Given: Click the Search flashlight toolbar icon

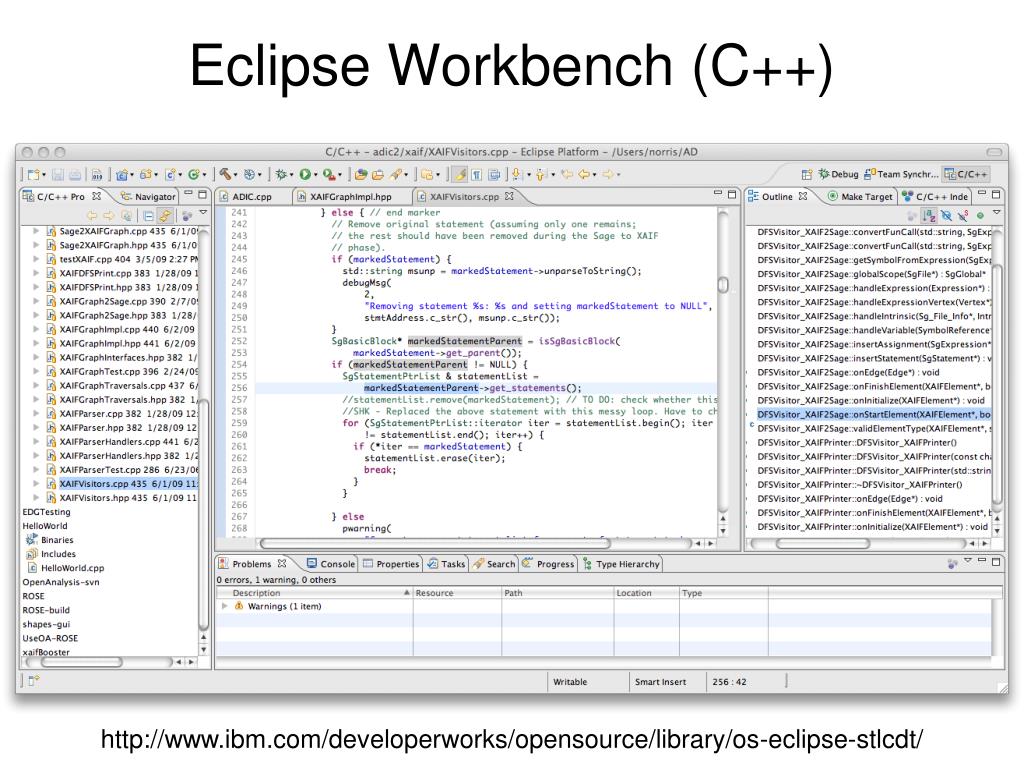Looking at the screenshot, I should (394, 174).
